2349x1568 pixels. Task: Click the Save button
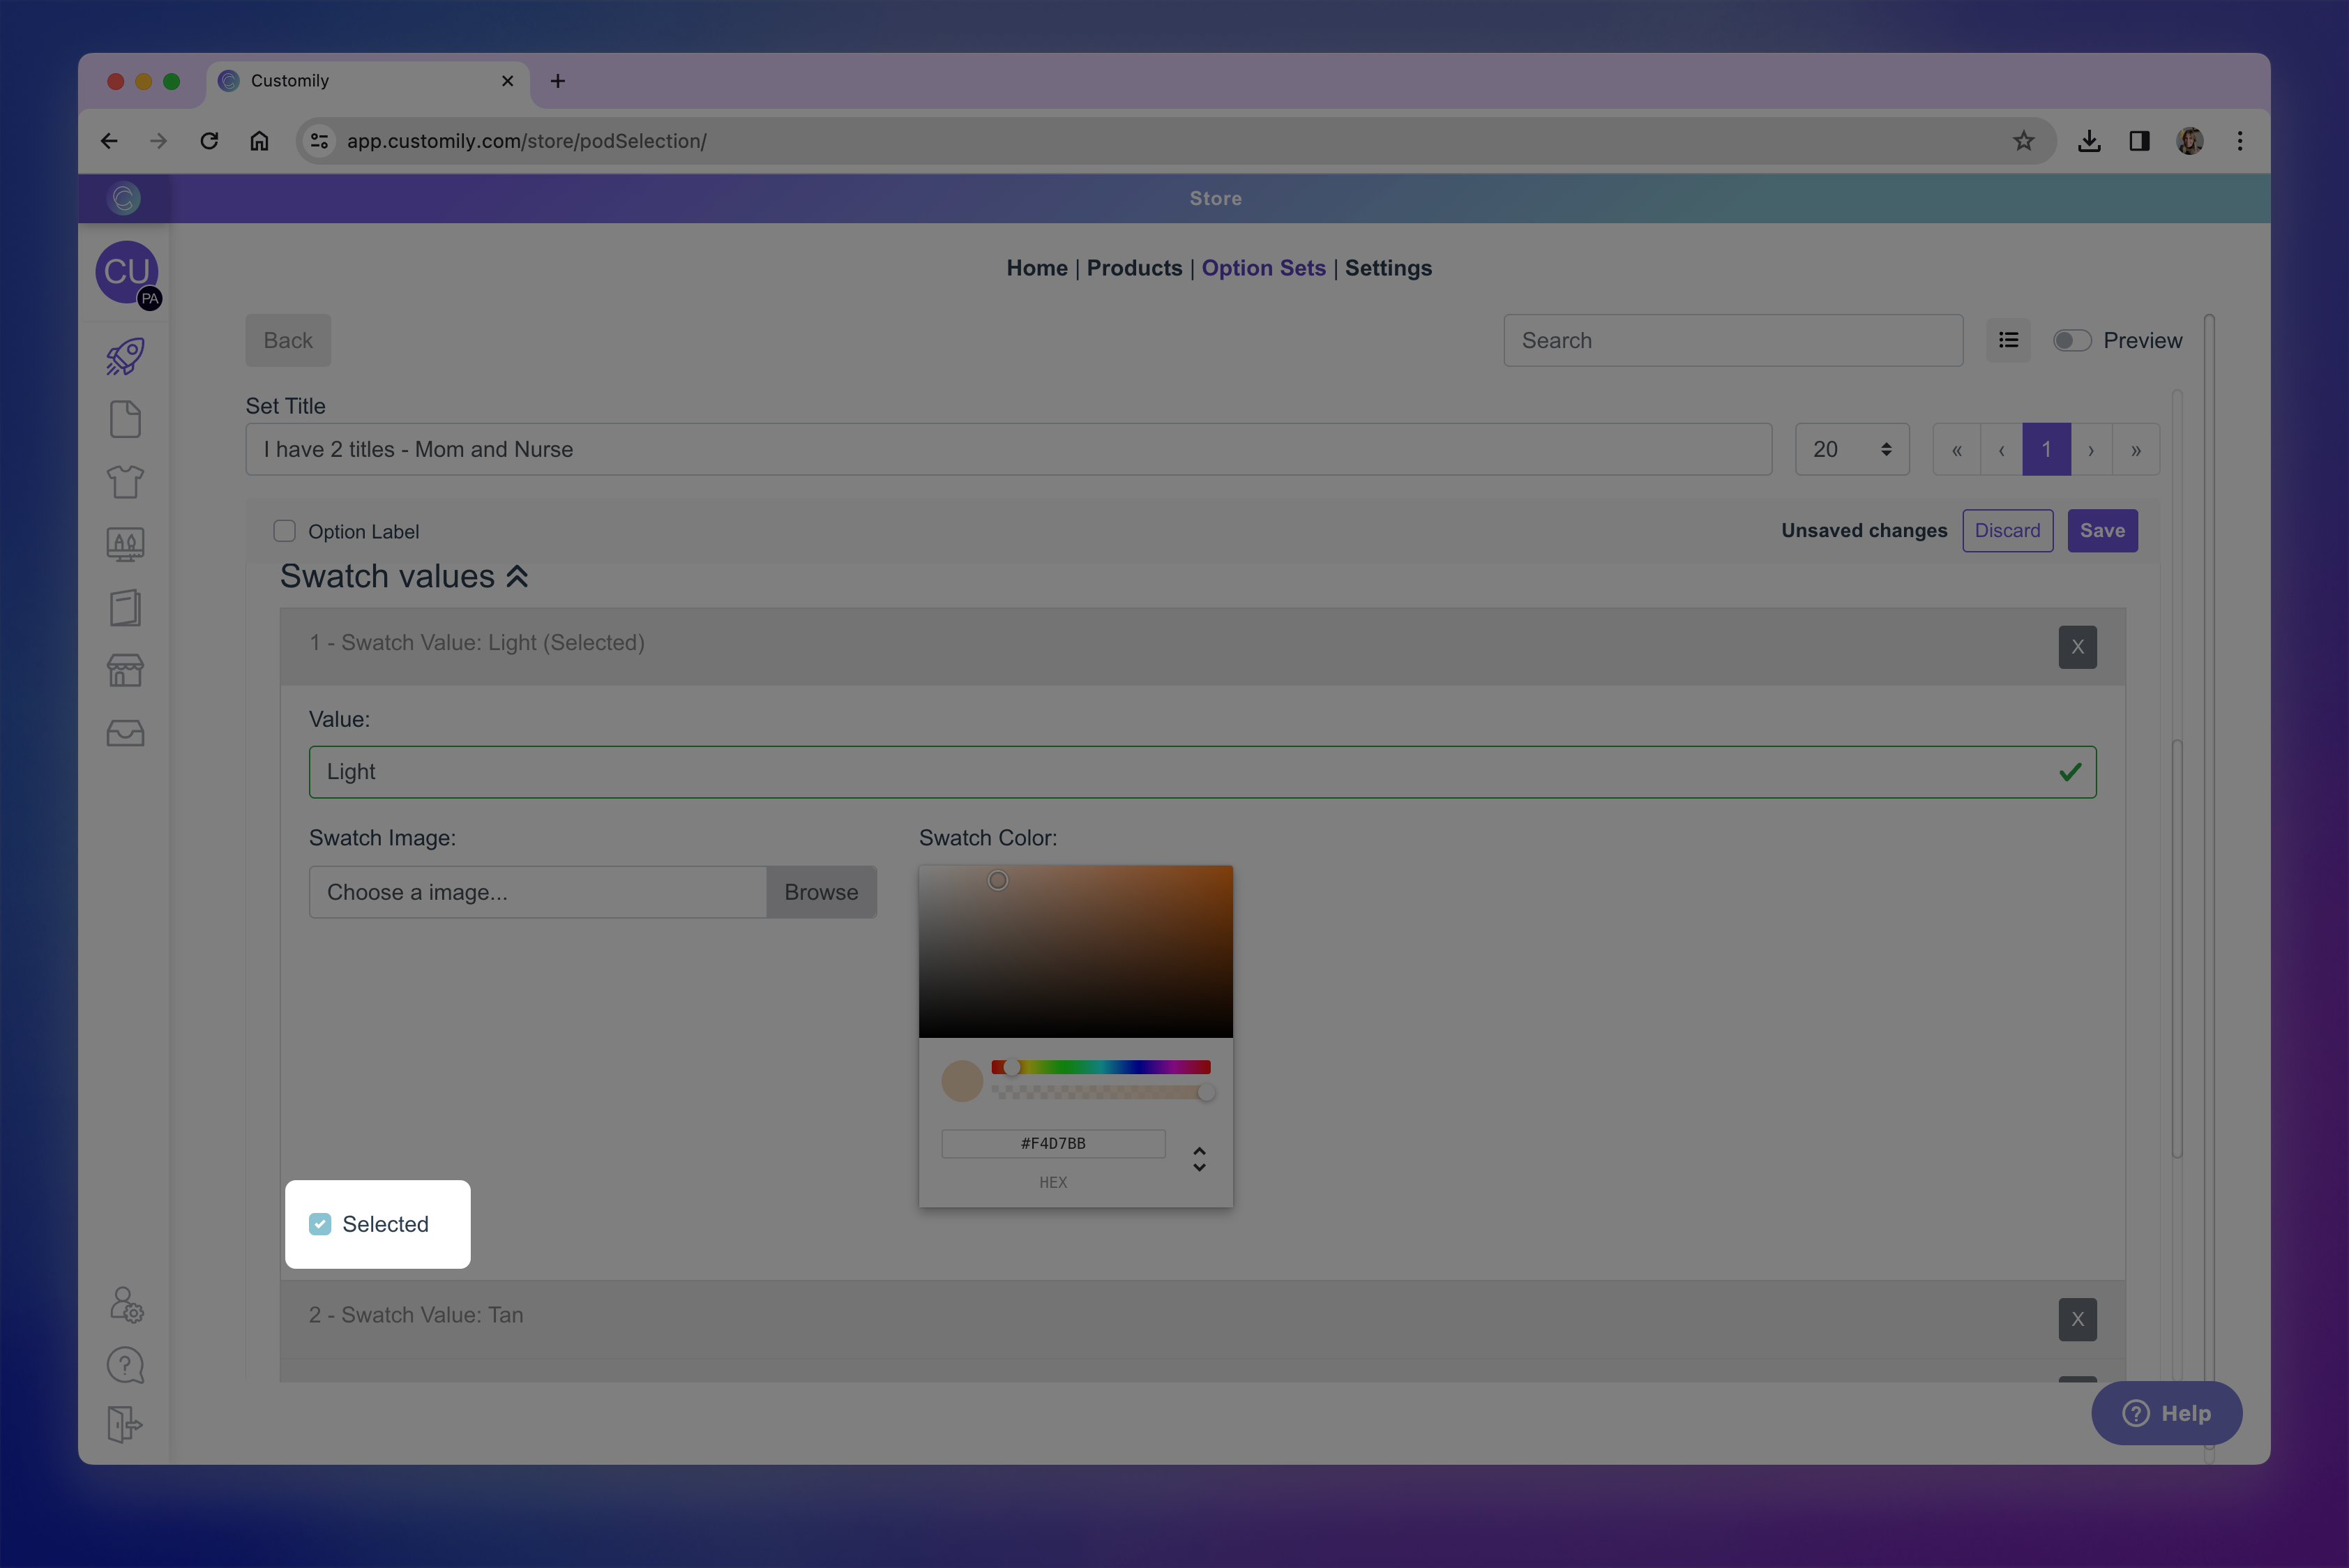point(2102,531)
